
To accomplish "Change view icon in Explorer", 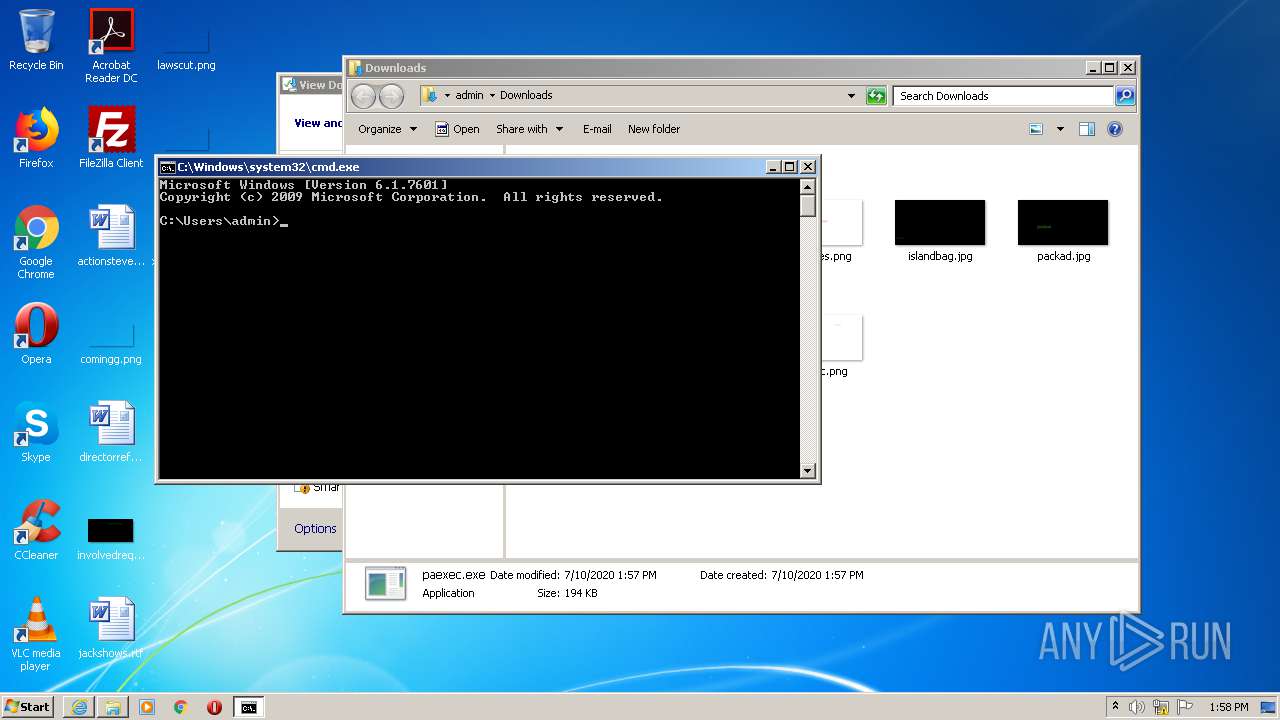I will pos(1036,129).
